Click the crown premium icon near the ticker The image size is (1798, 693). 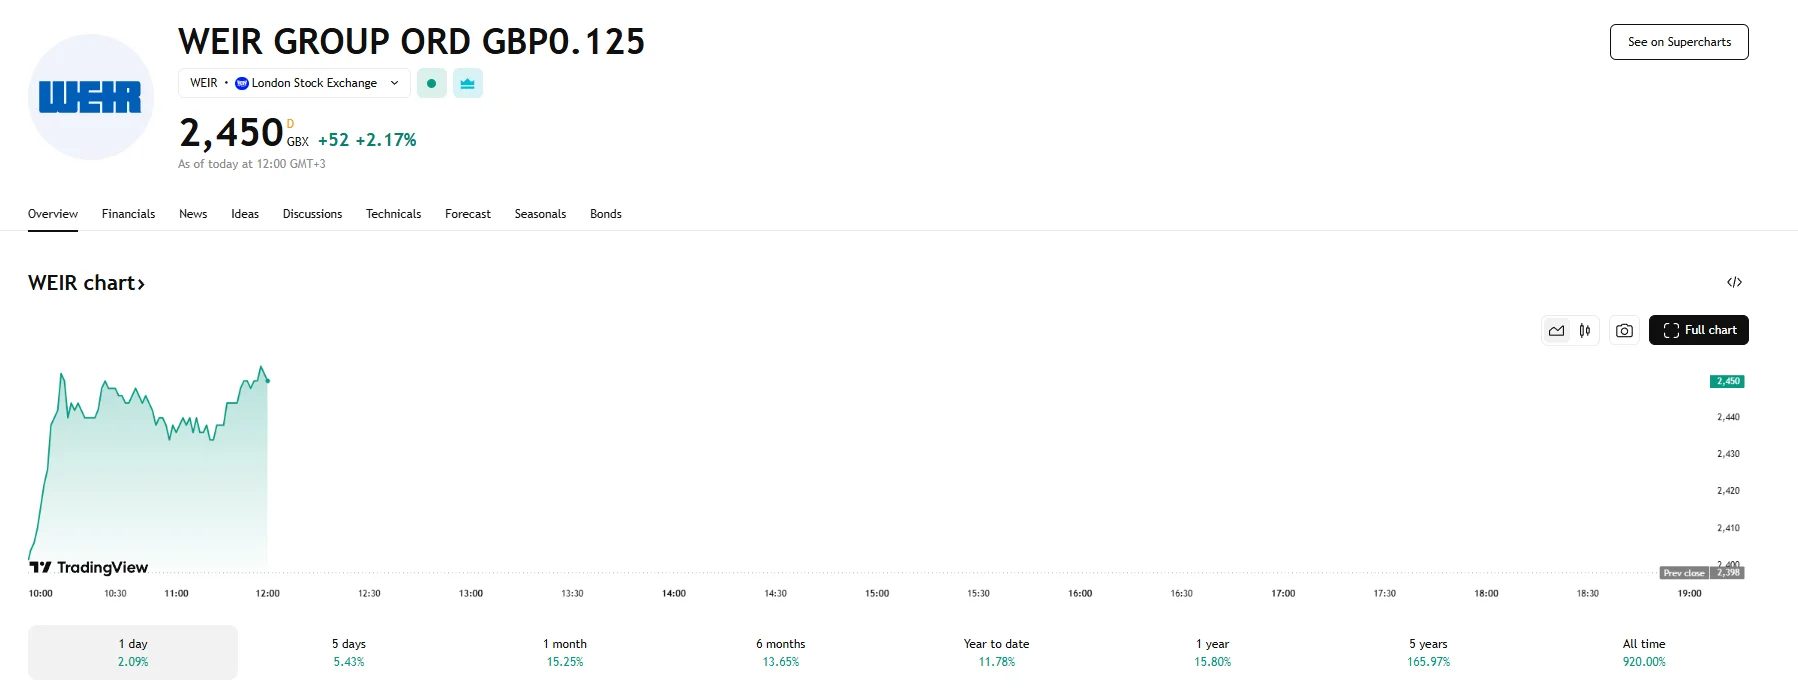[467, 83]
